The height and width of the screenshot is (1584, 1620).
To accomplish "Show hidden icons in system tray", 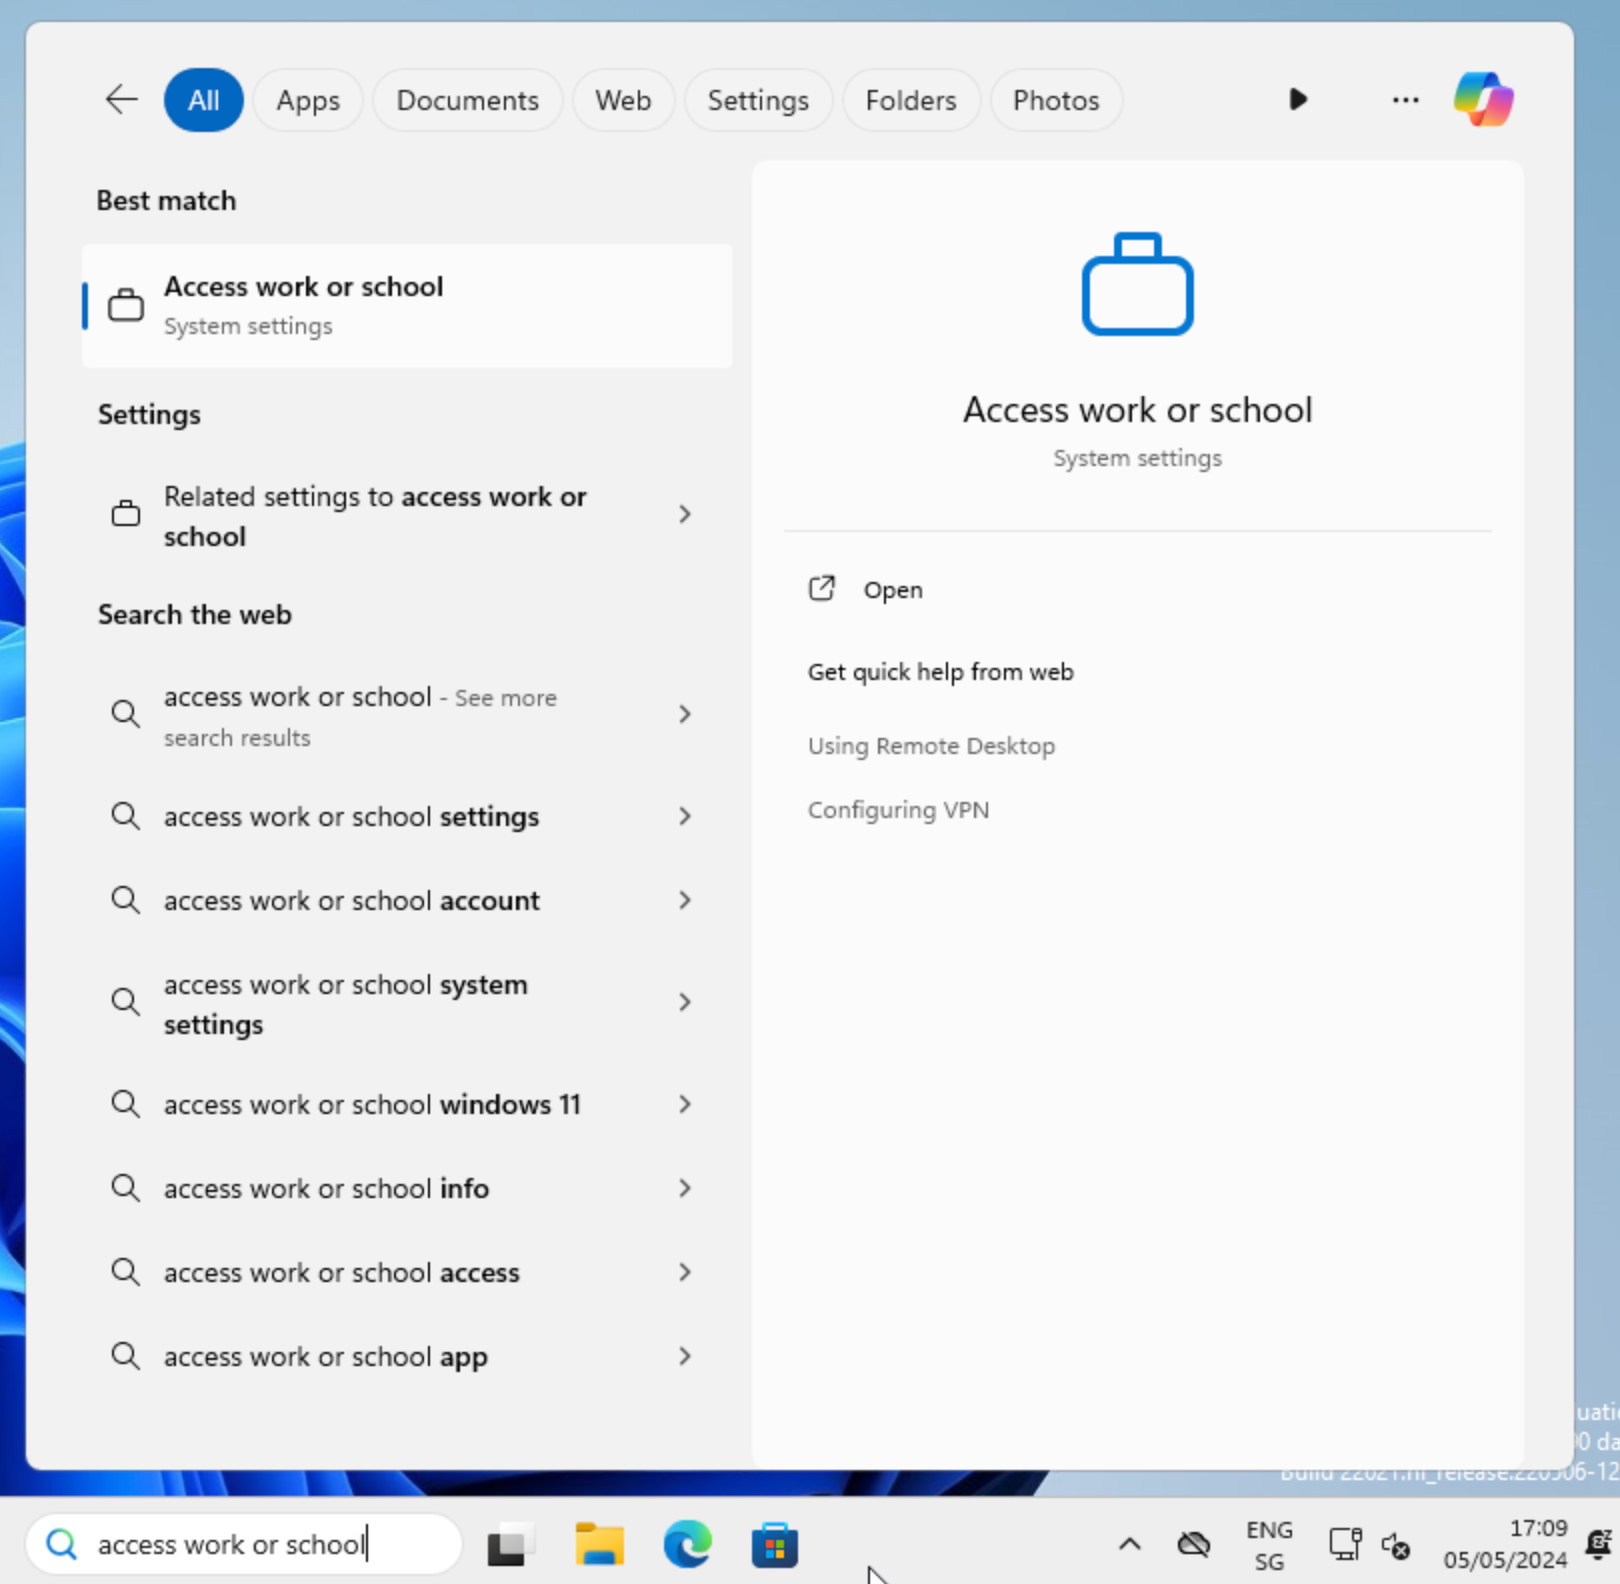I will pyautogui.click(x=1129, y=1545).
